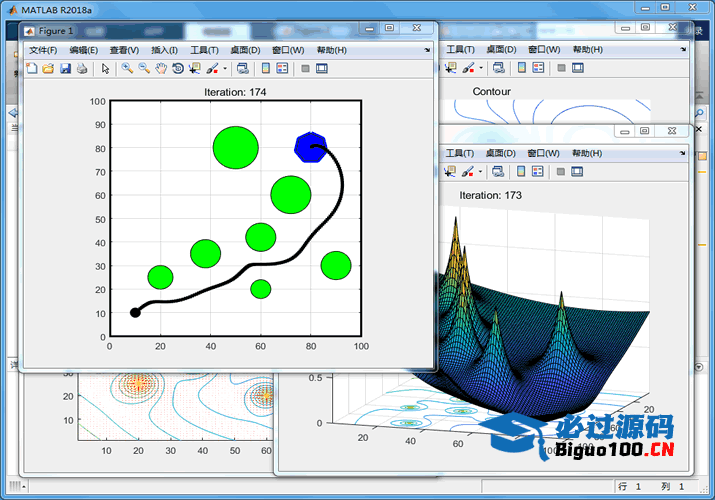The width and height of the screenshot is (715, 500).
Task: Open 桌面(D) menu in Iteration 173 window
Action: 500,153
